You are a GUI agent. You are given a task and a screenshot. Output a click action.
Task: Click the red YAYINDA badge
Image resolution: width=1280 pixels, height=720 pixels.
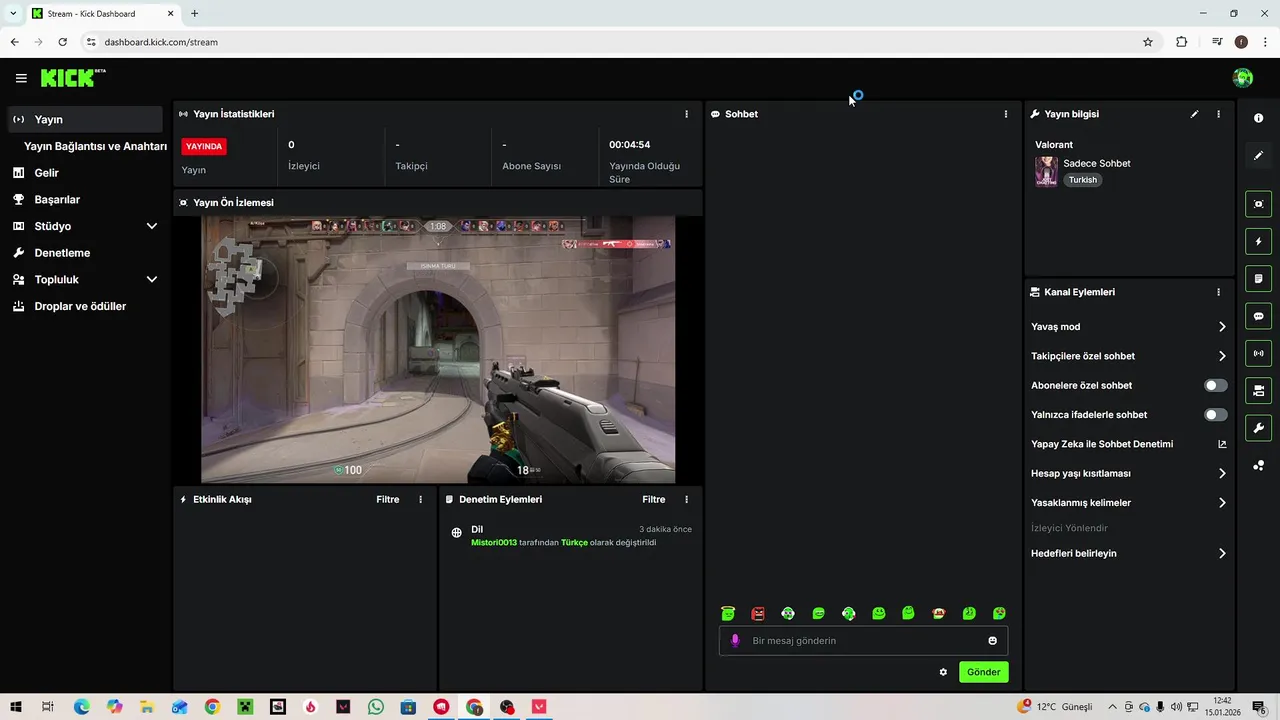click(x=204, y=146)
